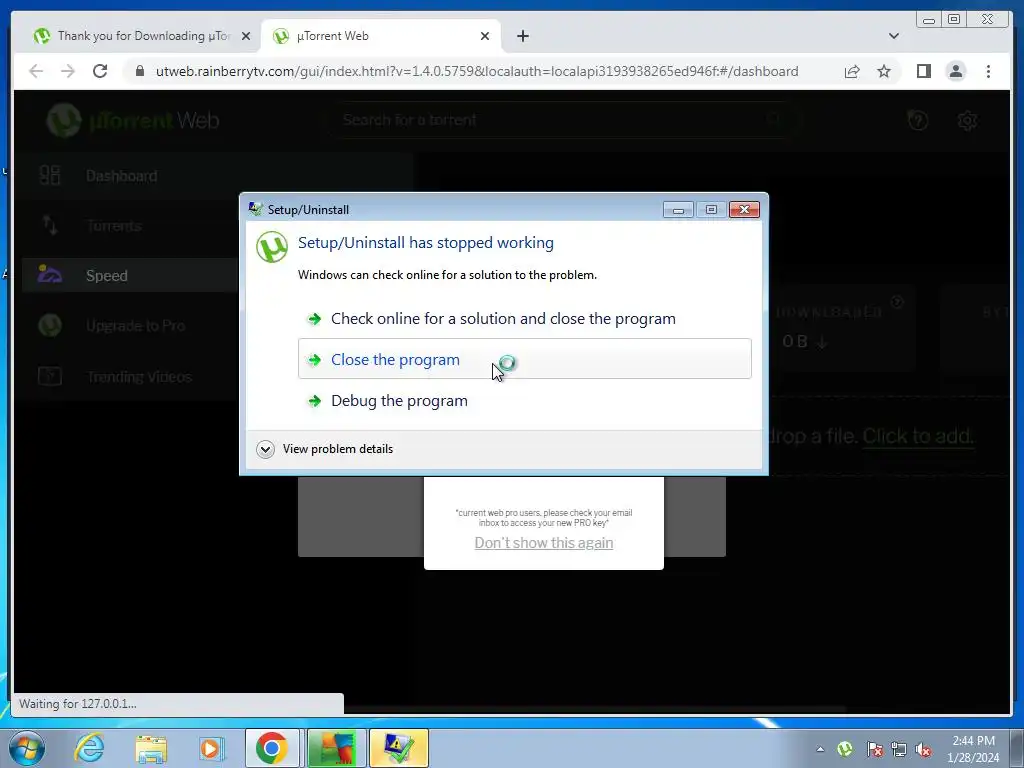Focus the 'Search for a torrent' field
Image resolution: width=1024 pixels, height=768 pixels.
pyautogui.click(x=562, y=120)
